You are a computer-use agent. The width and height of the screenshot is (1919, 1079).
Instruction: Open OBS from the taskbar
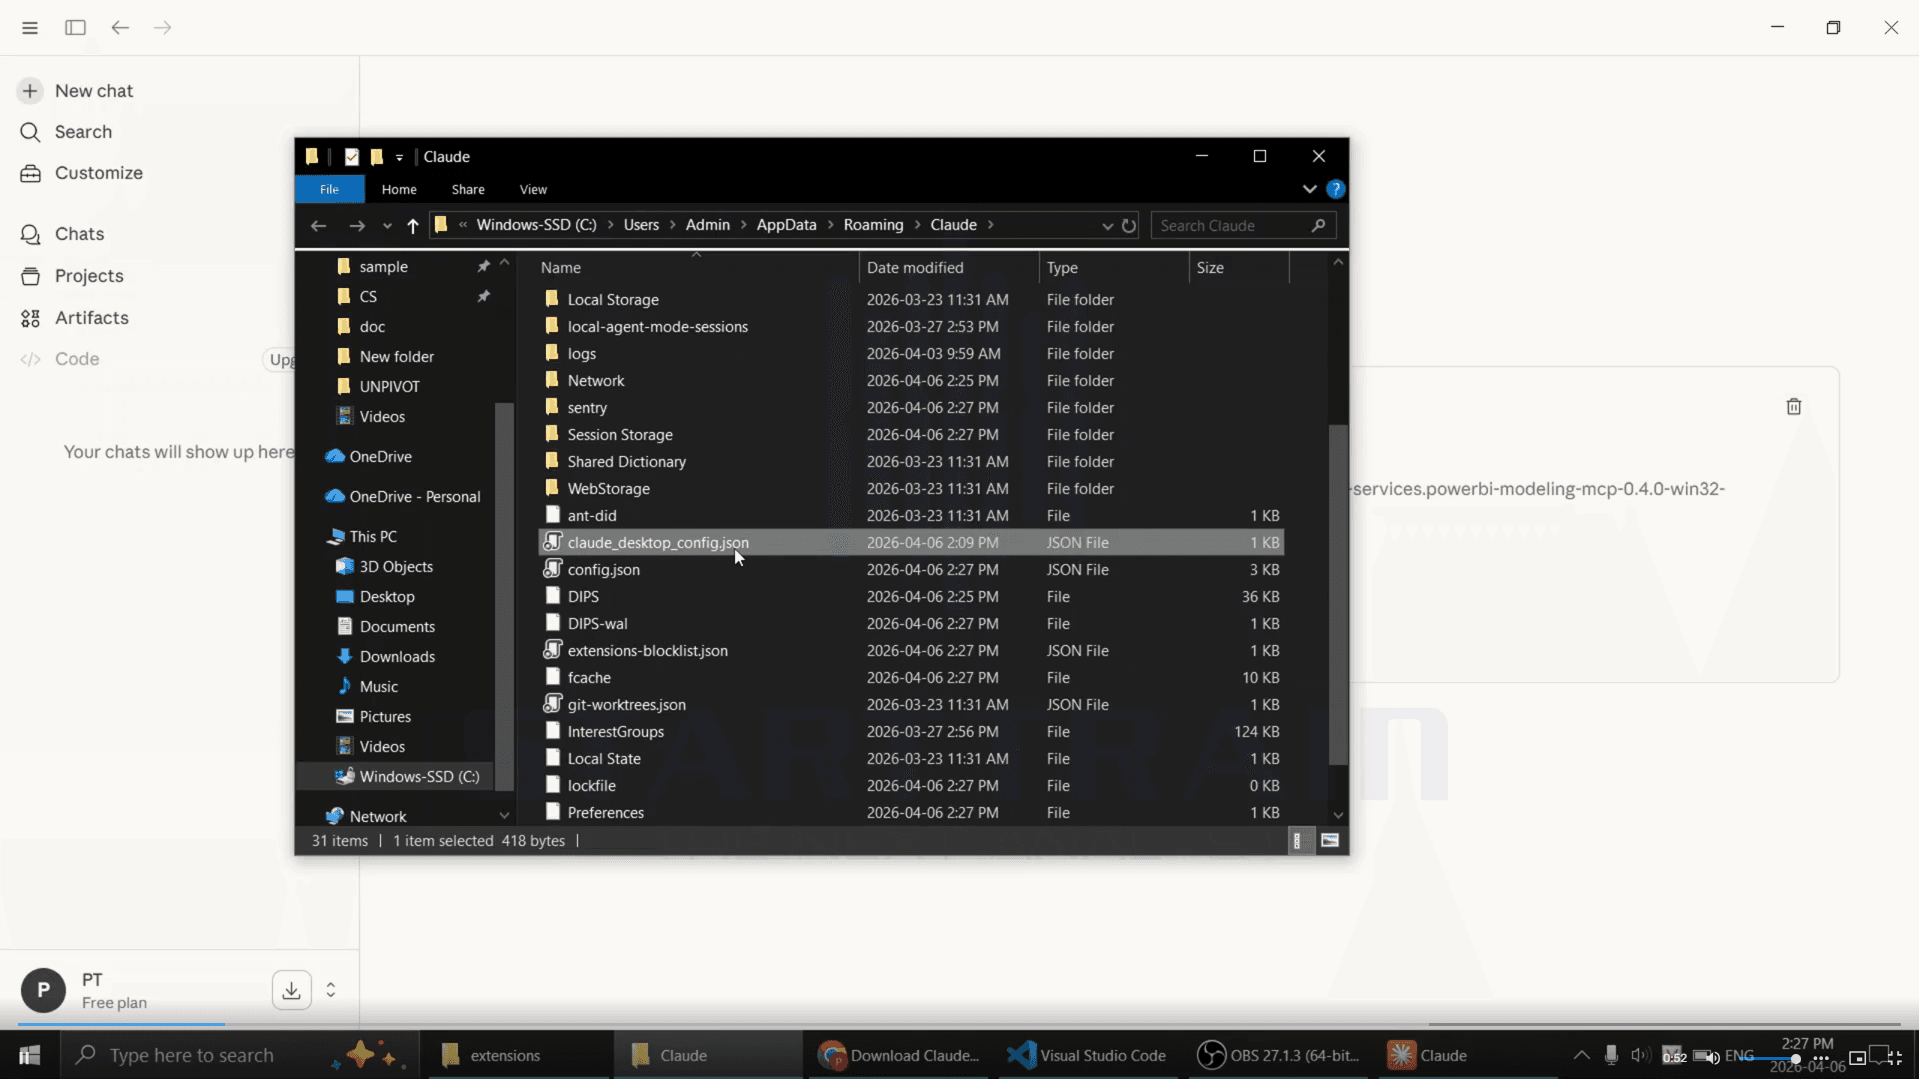[1280, 1055]
